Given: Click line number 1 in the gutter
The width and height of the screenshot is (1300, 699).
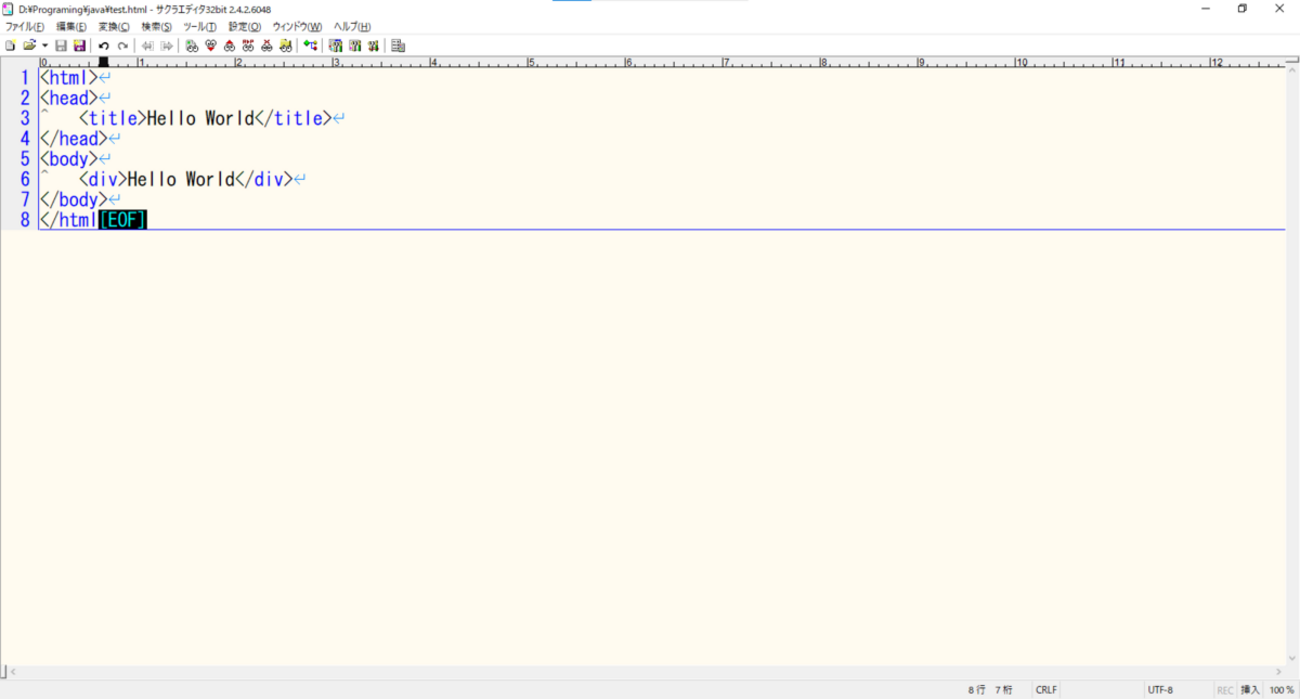Looking at the screenshot, I should (x=25, y=77).
